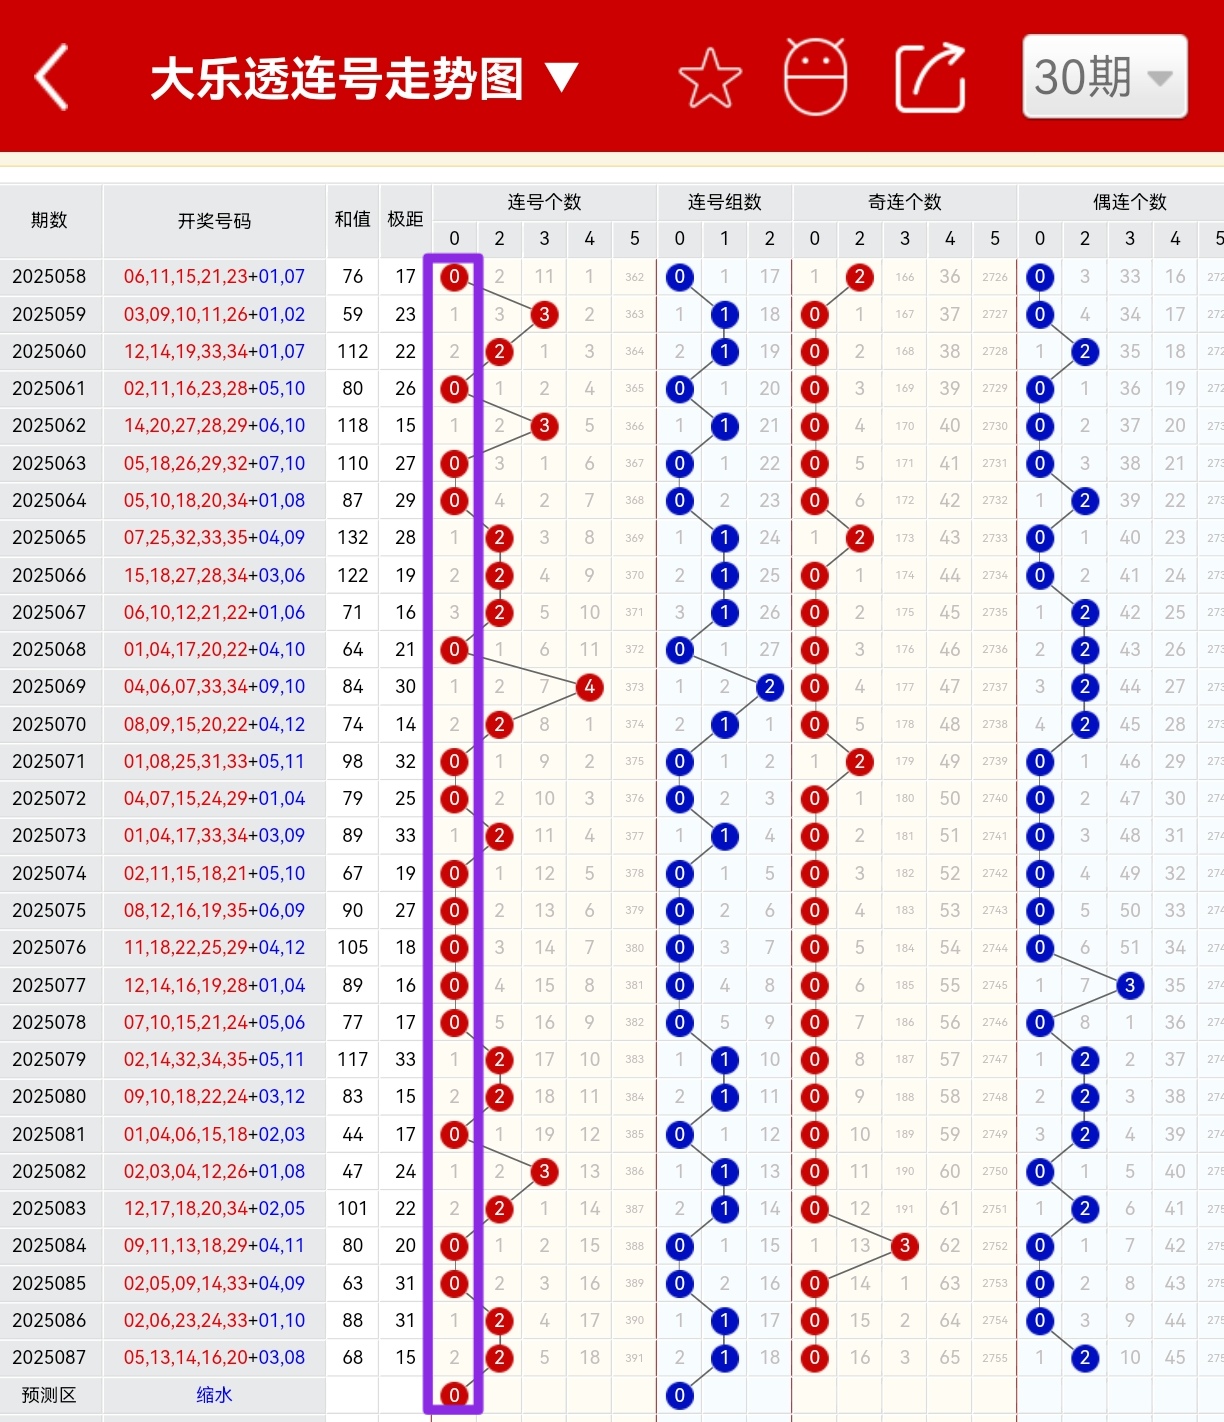
Task: Click sum value 44 in row 2025081
Action: (x=352, y=1134)
